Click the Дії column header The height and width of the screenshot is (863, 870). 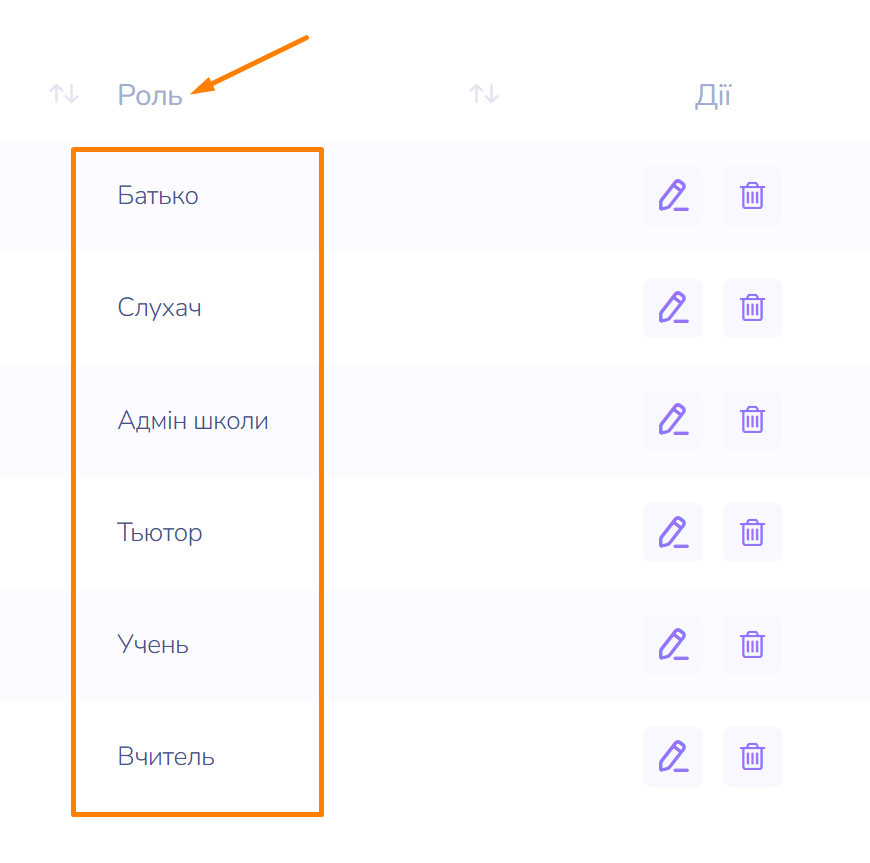pyautogui.click(x=713, y=96)
